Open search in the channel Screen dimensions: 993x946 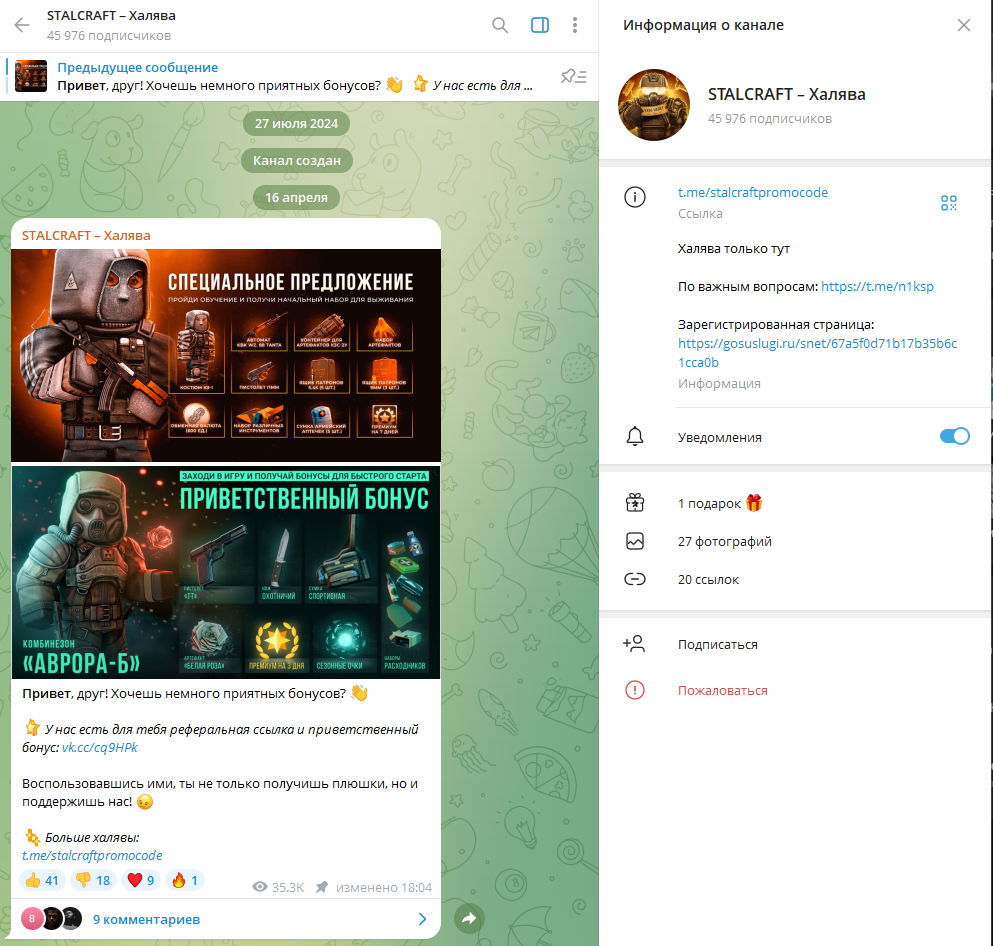click(x=500, y=25)
